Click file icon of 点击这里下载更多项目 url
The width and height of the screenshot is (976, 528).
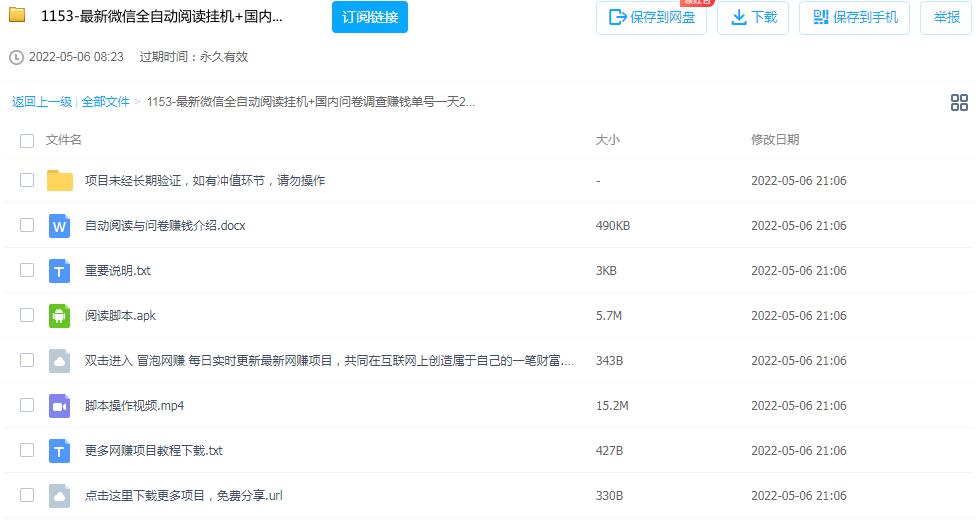pyautogui.click(x=59, y=496)
